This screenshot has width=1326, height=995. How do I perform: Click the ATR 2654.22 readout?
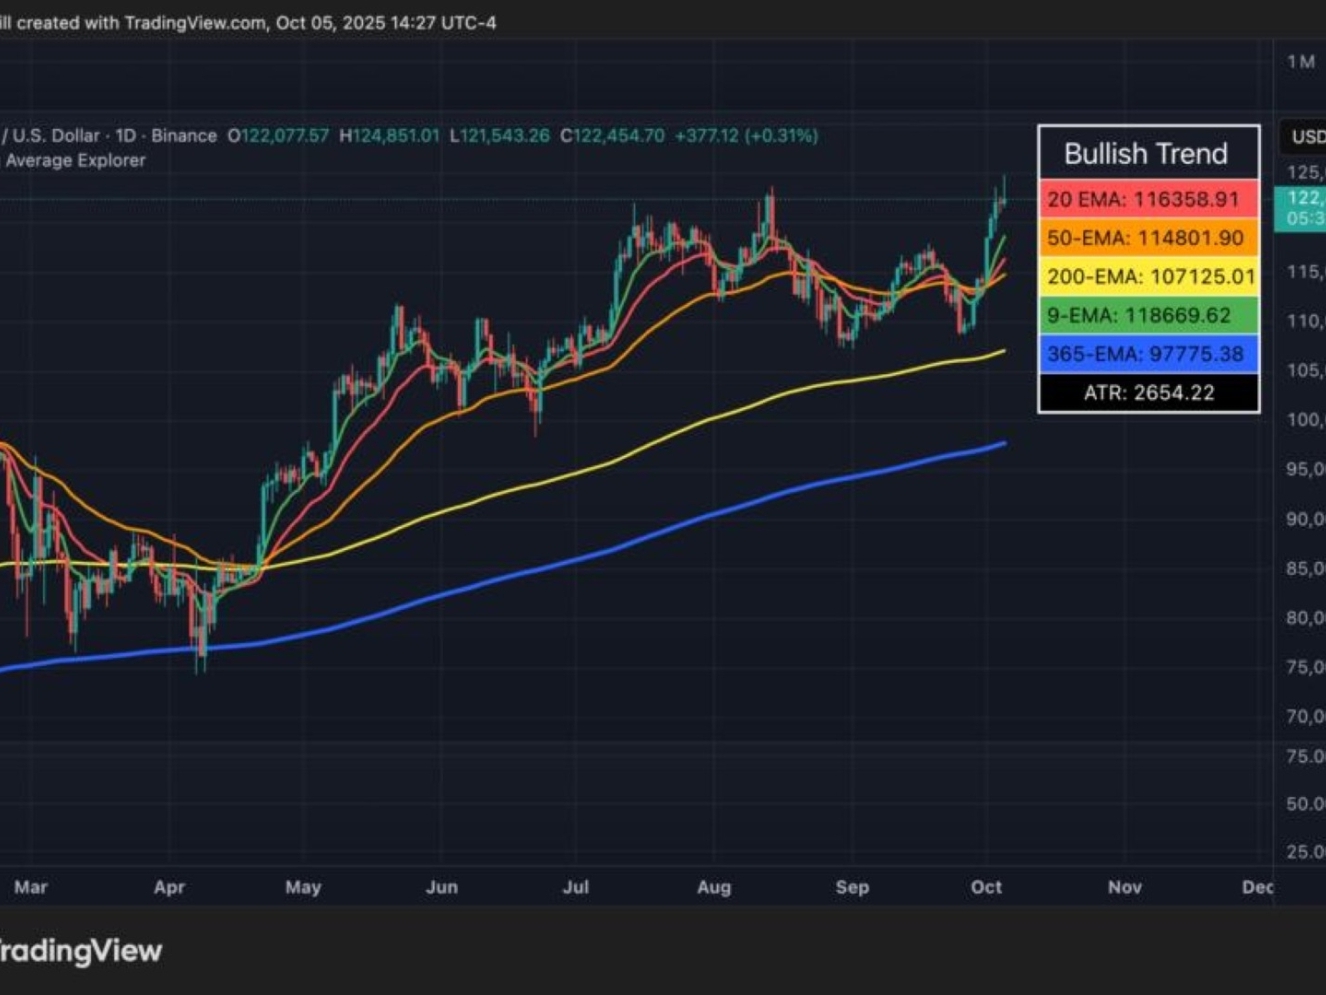[1147, 392]
